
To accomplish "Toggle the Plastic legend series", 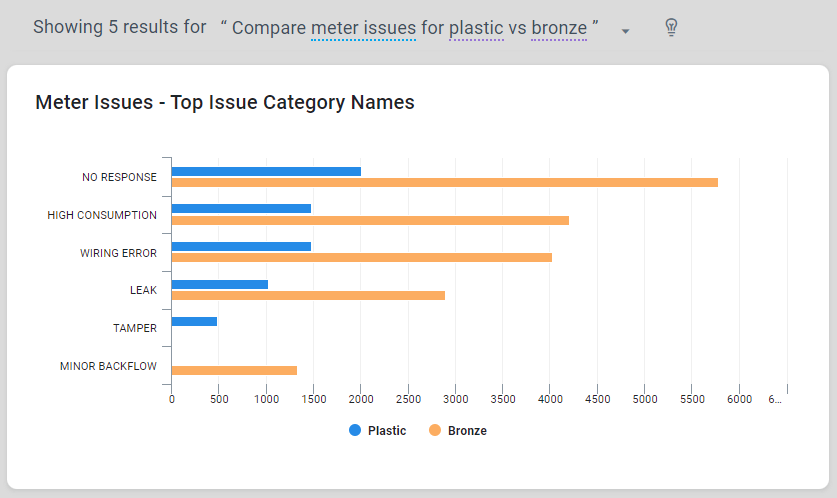I will pyautogui.click(x=386, y=431).
